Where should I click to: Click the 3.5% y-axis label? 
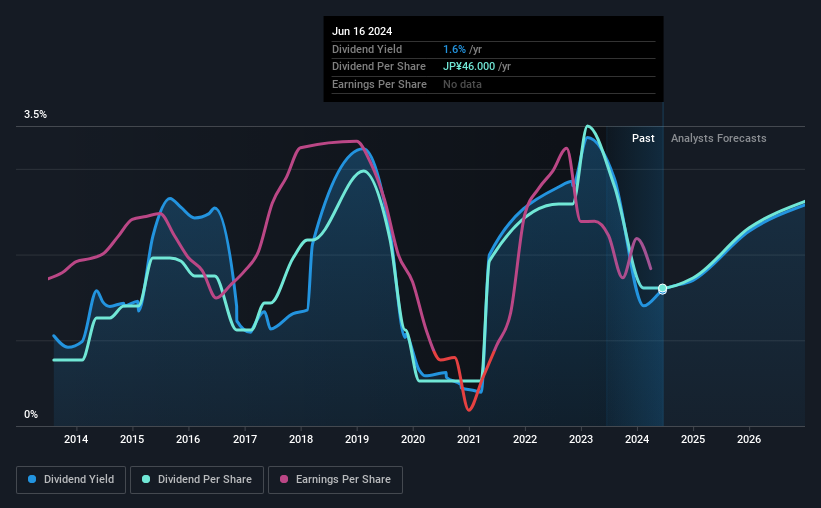pos(35,114)
